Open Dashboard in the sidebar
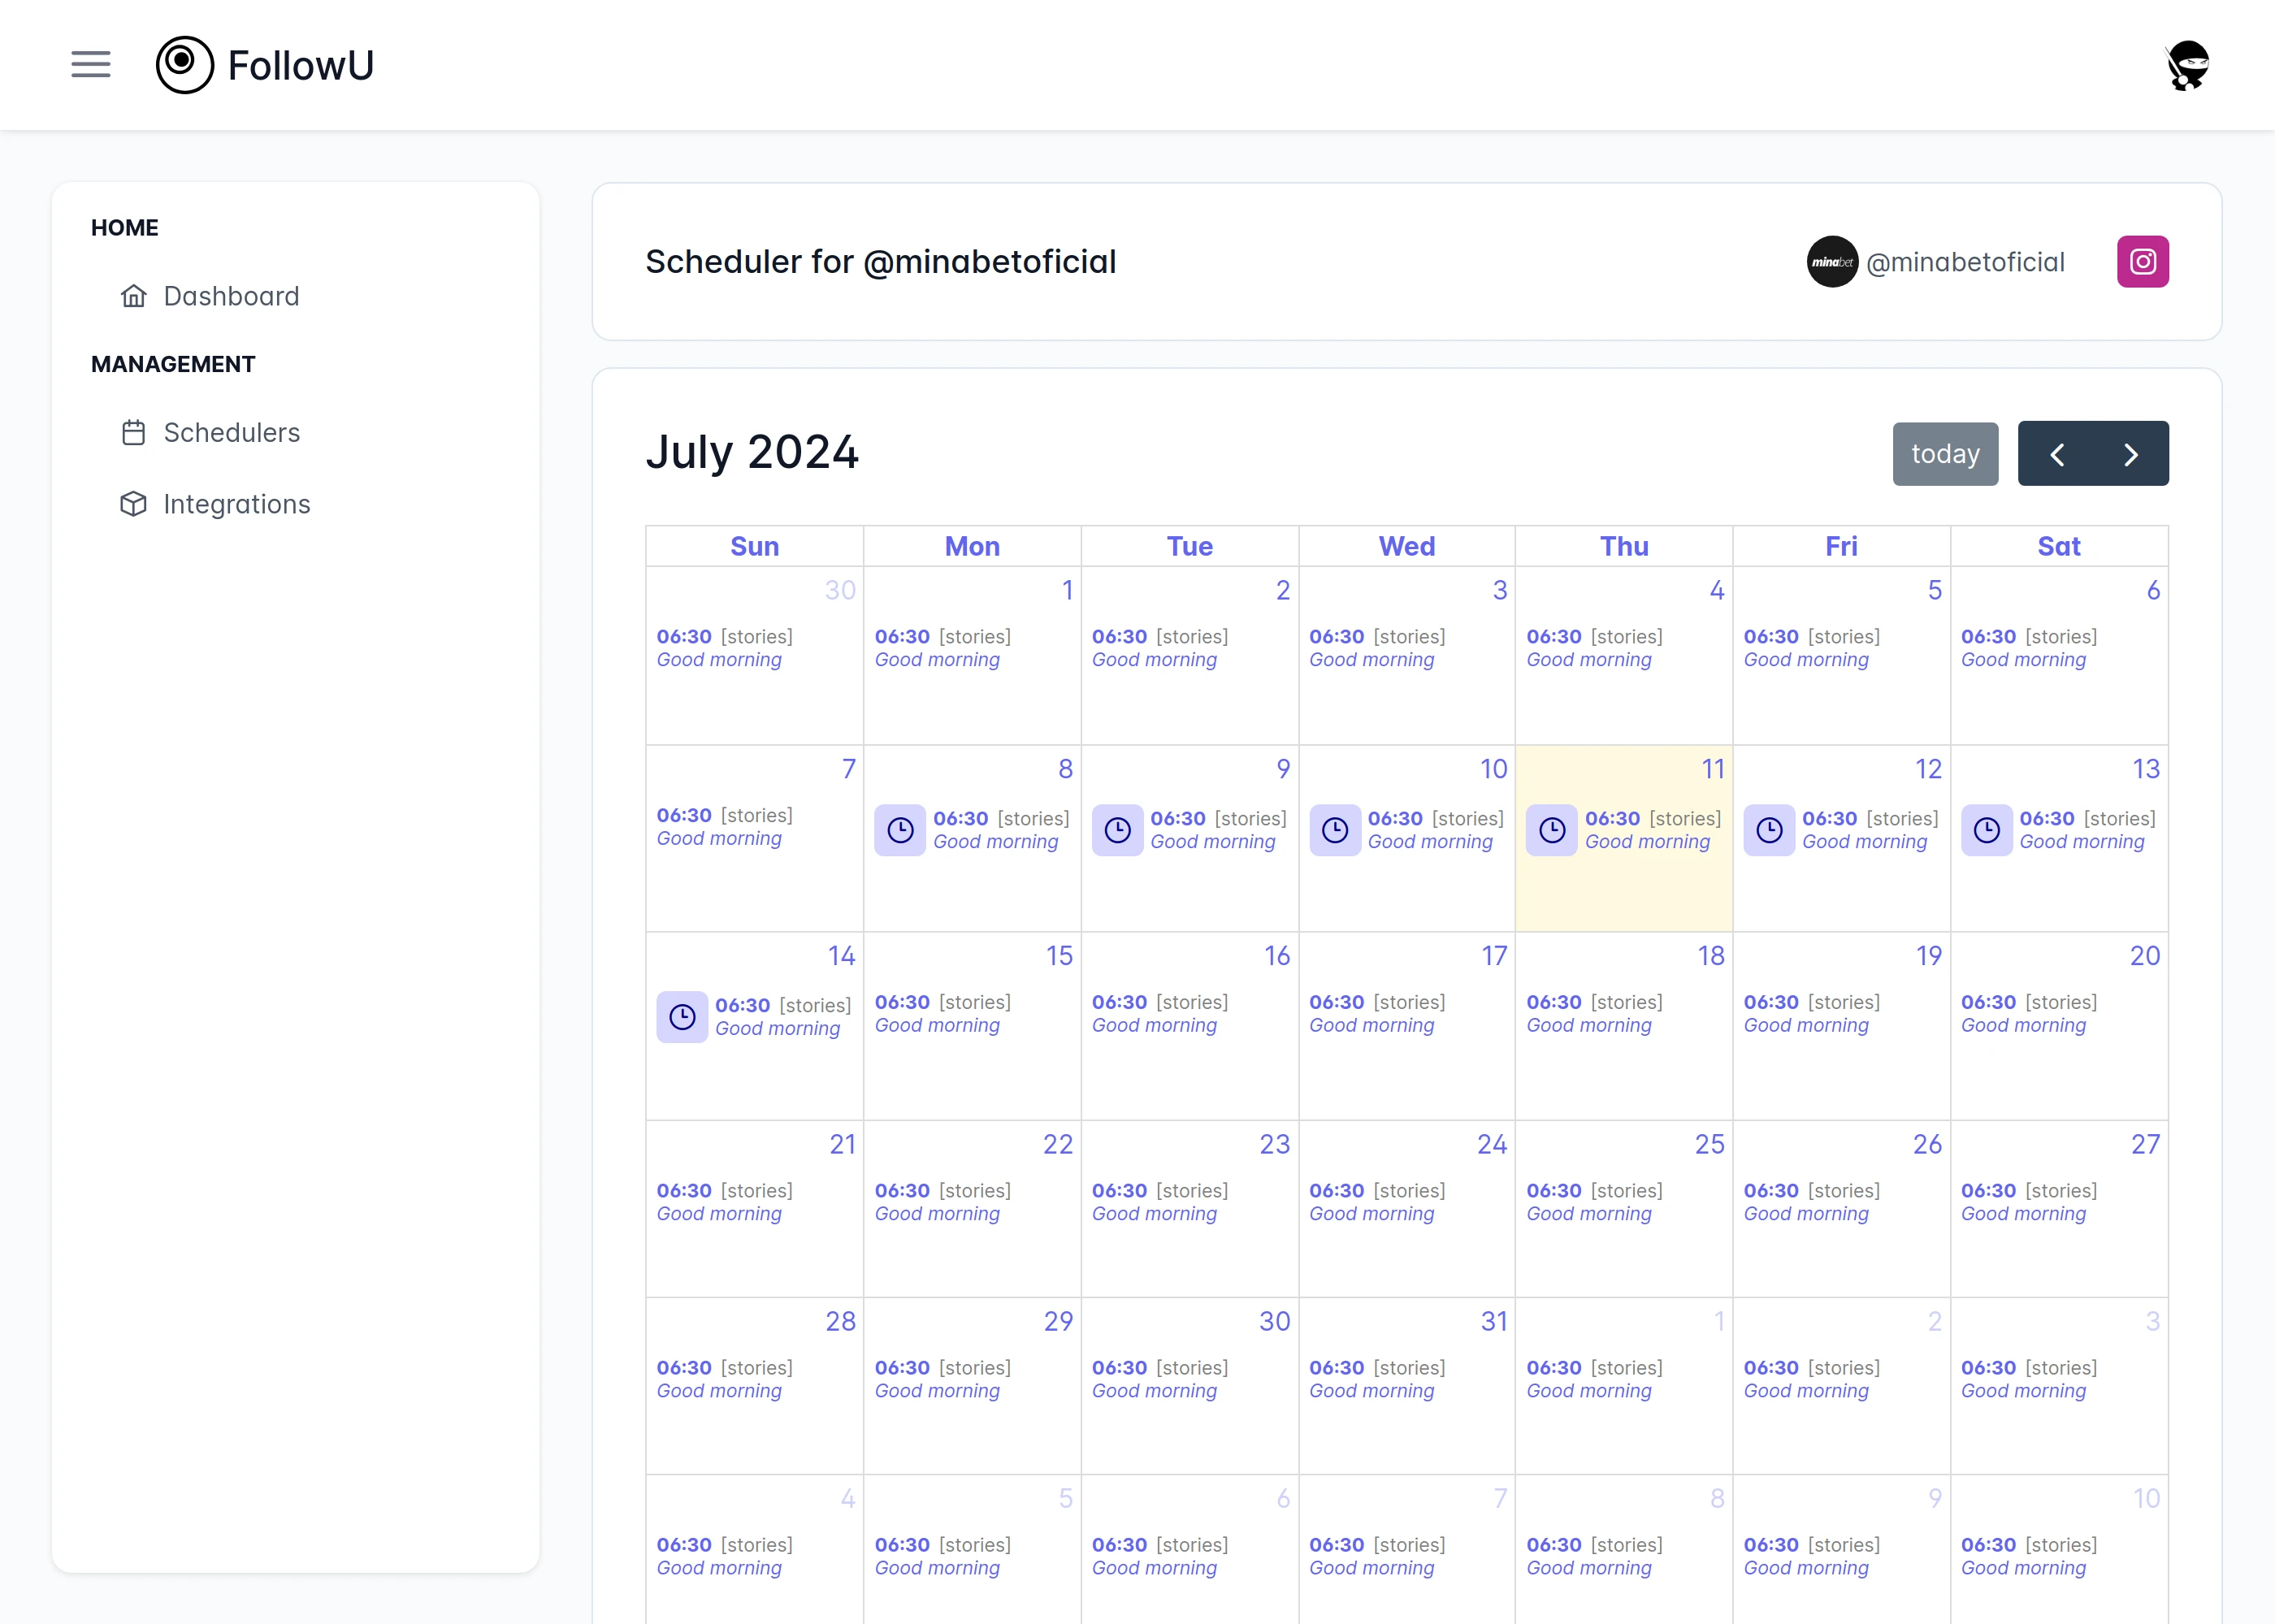The width and height of the screenshot is (2275, 1624). coord(231,296)
